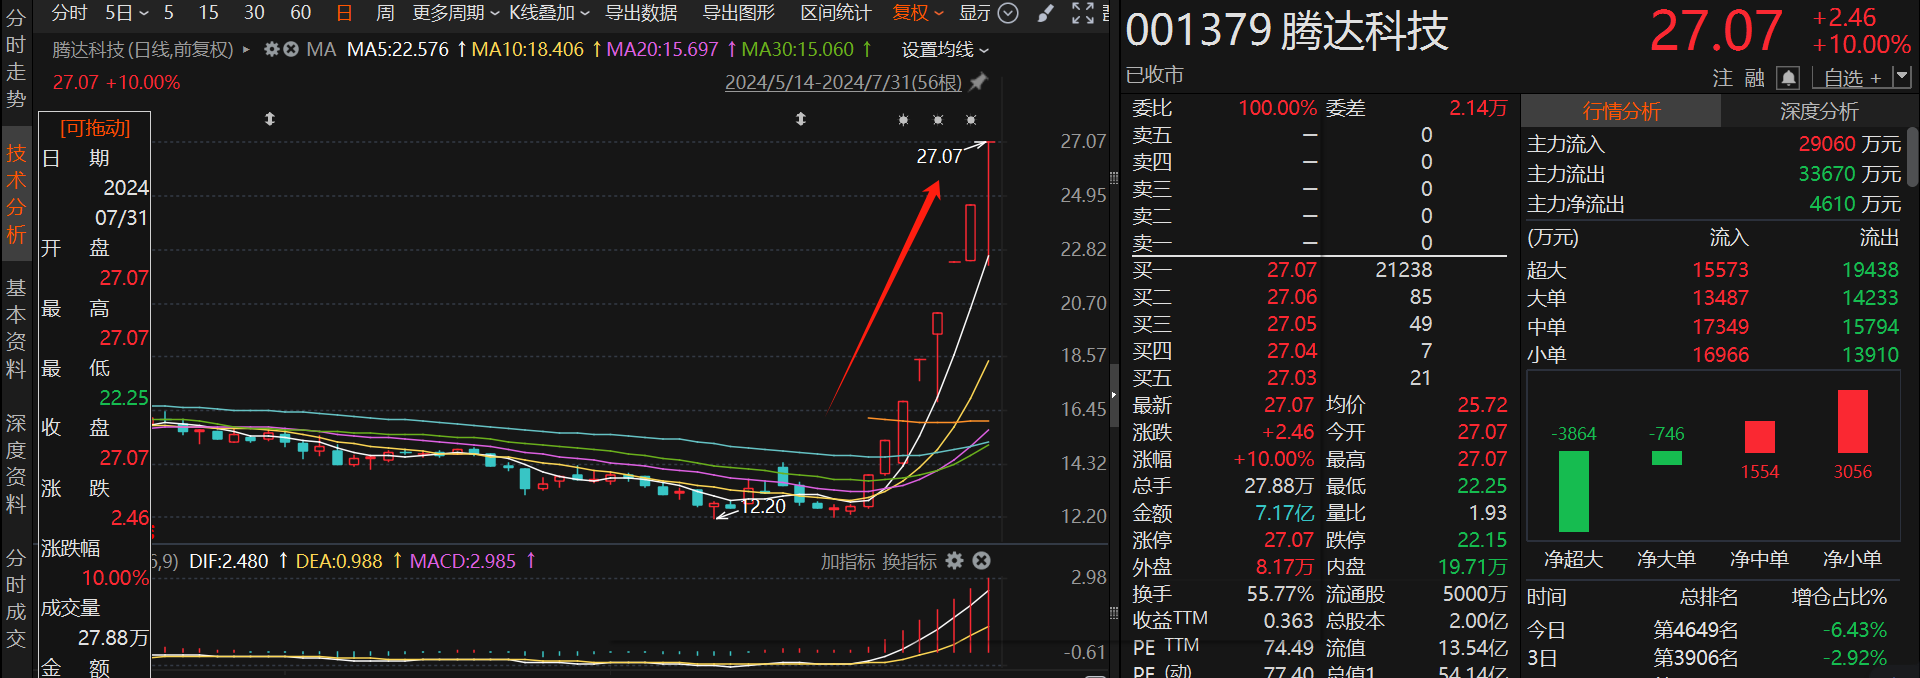Click the 第4649名 today ranking
The image size is (1920, 678).
click(1696, 630)
